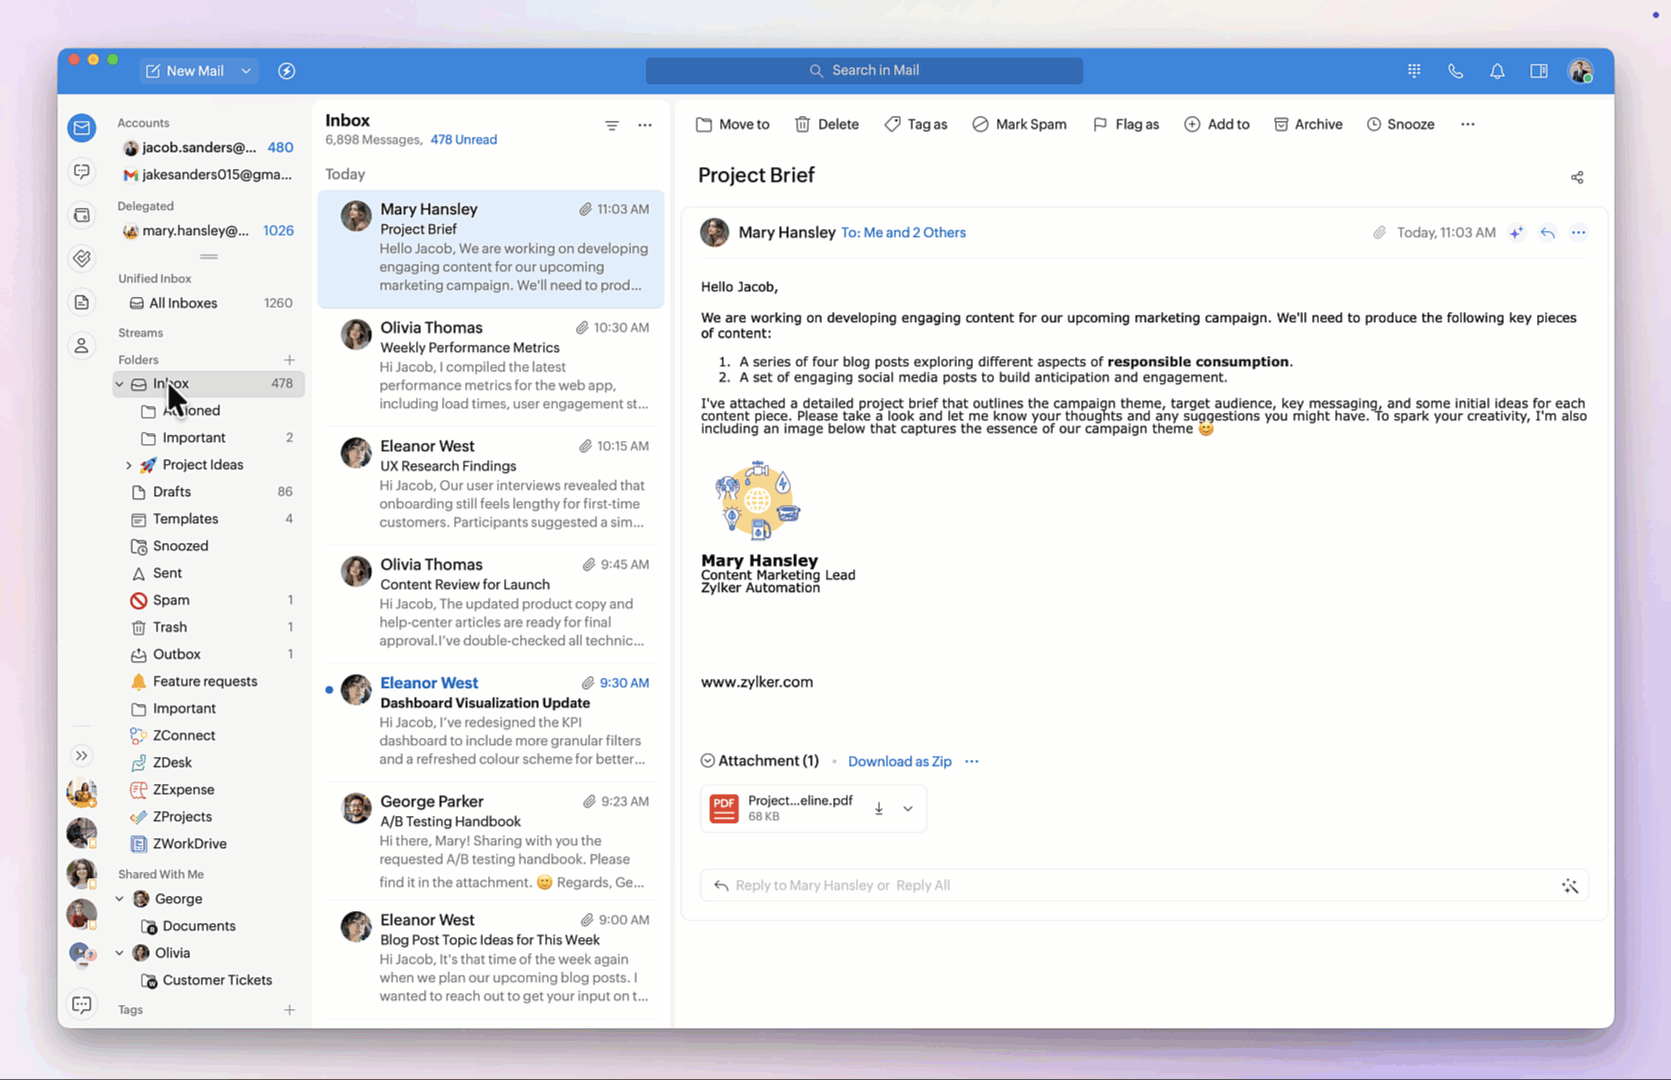Open the Snoozed folder
Image resolution: width=1671 pixels, height=1080 pixels.
click(209, 546)
